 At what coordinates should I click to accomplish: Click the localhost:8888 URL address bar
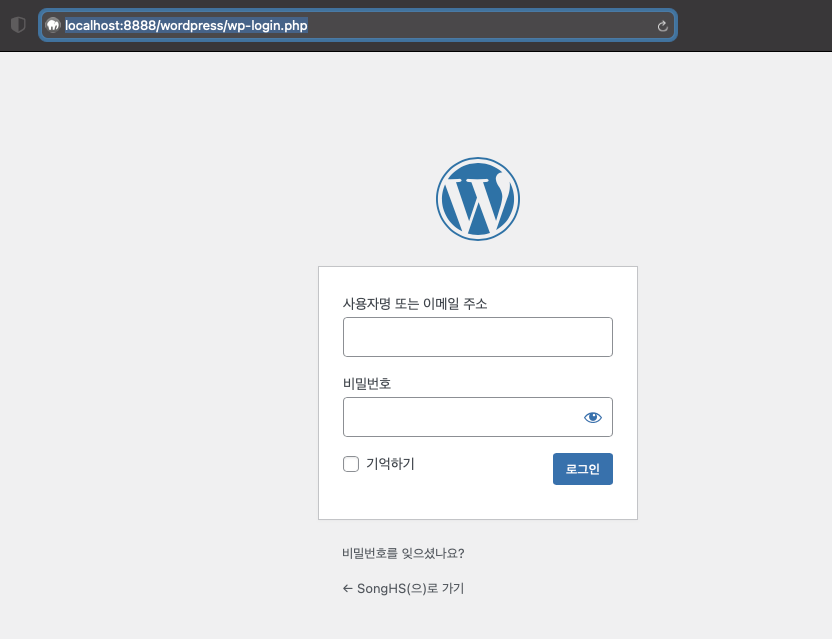coord(358,25)
